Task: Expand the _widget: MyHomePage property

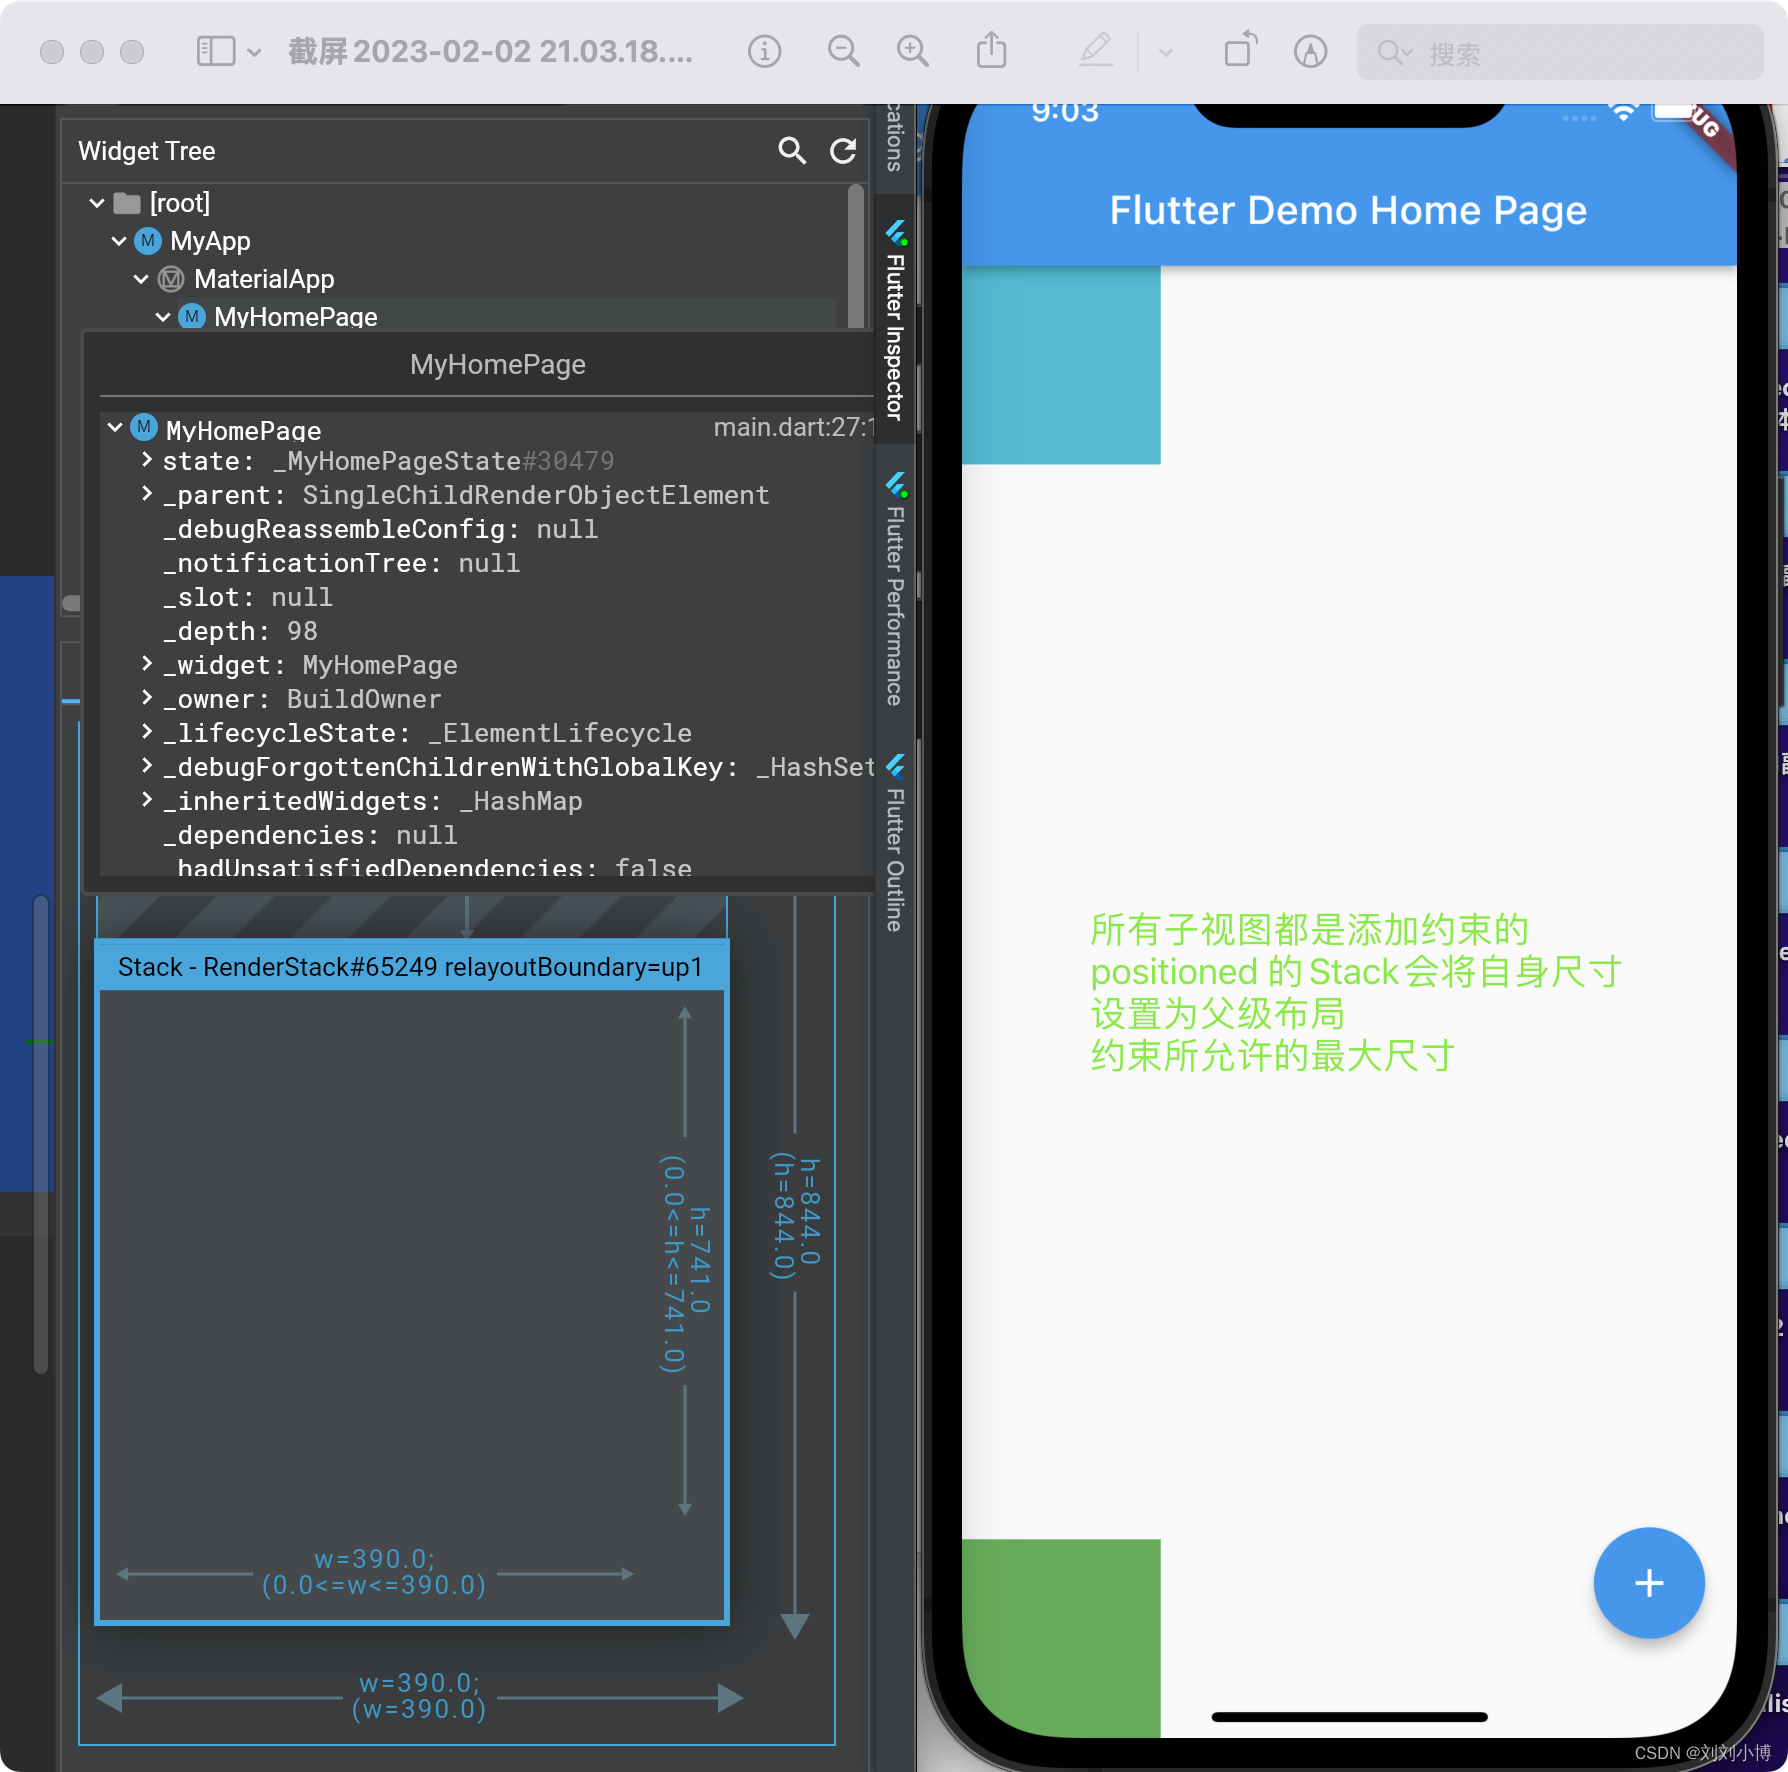Action: tap(147, 664)
